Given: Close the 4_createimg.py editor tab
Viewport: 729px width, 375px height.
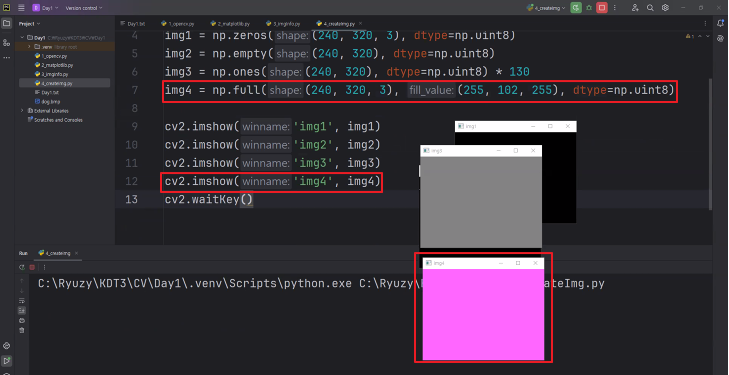Looking at the screenshot, I should pos(361,23).
